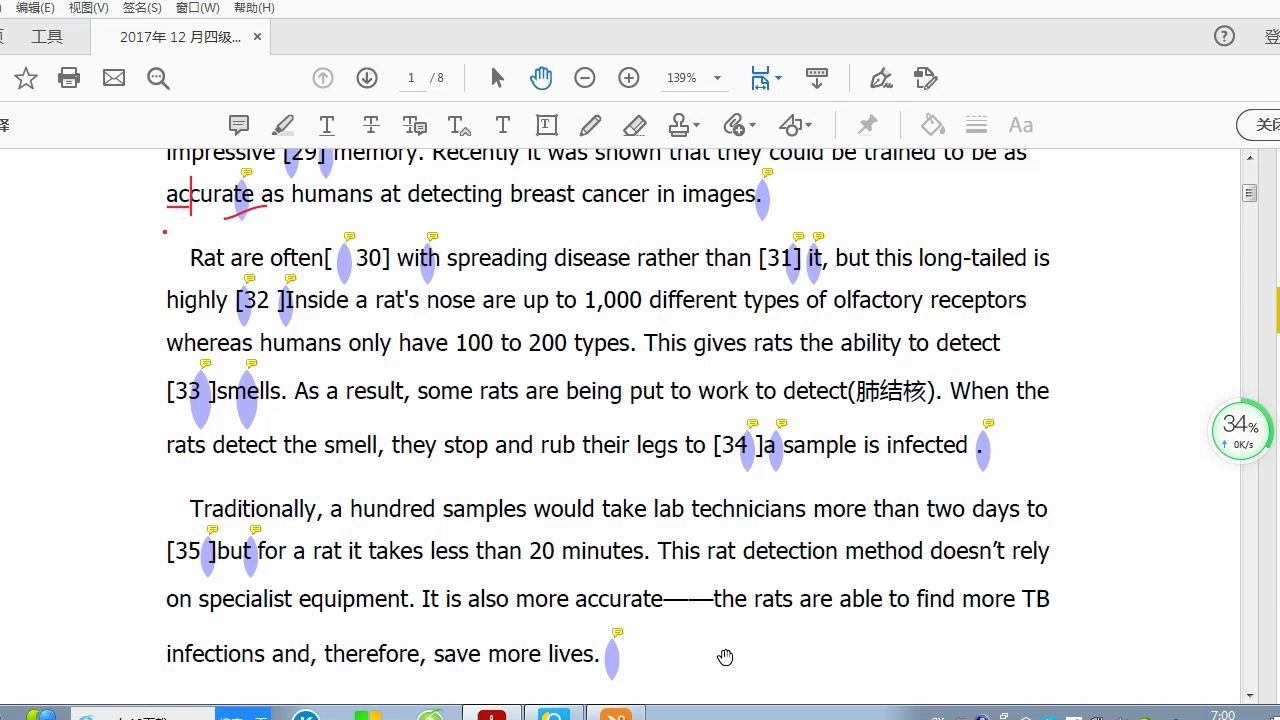
Task: Open the 帮助(H) menu
Action: (254, 8)
